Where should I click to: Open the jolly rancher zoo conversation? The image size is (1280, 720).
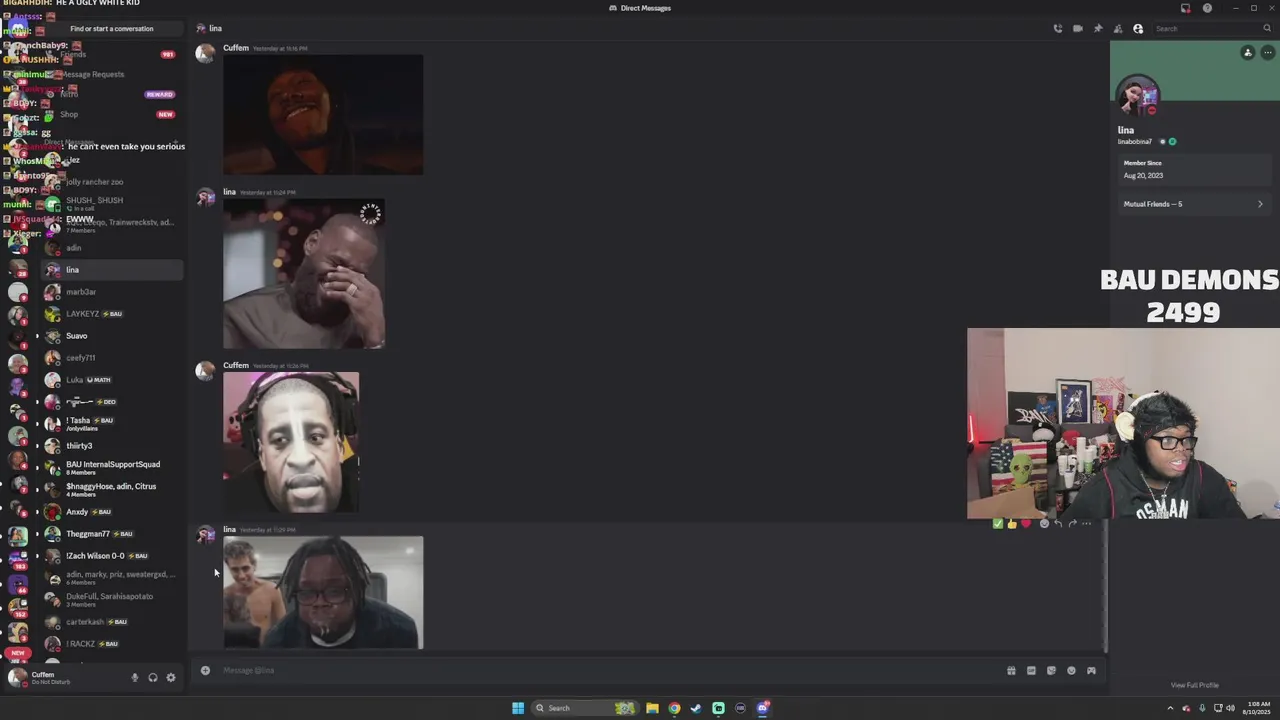point(112,182)
